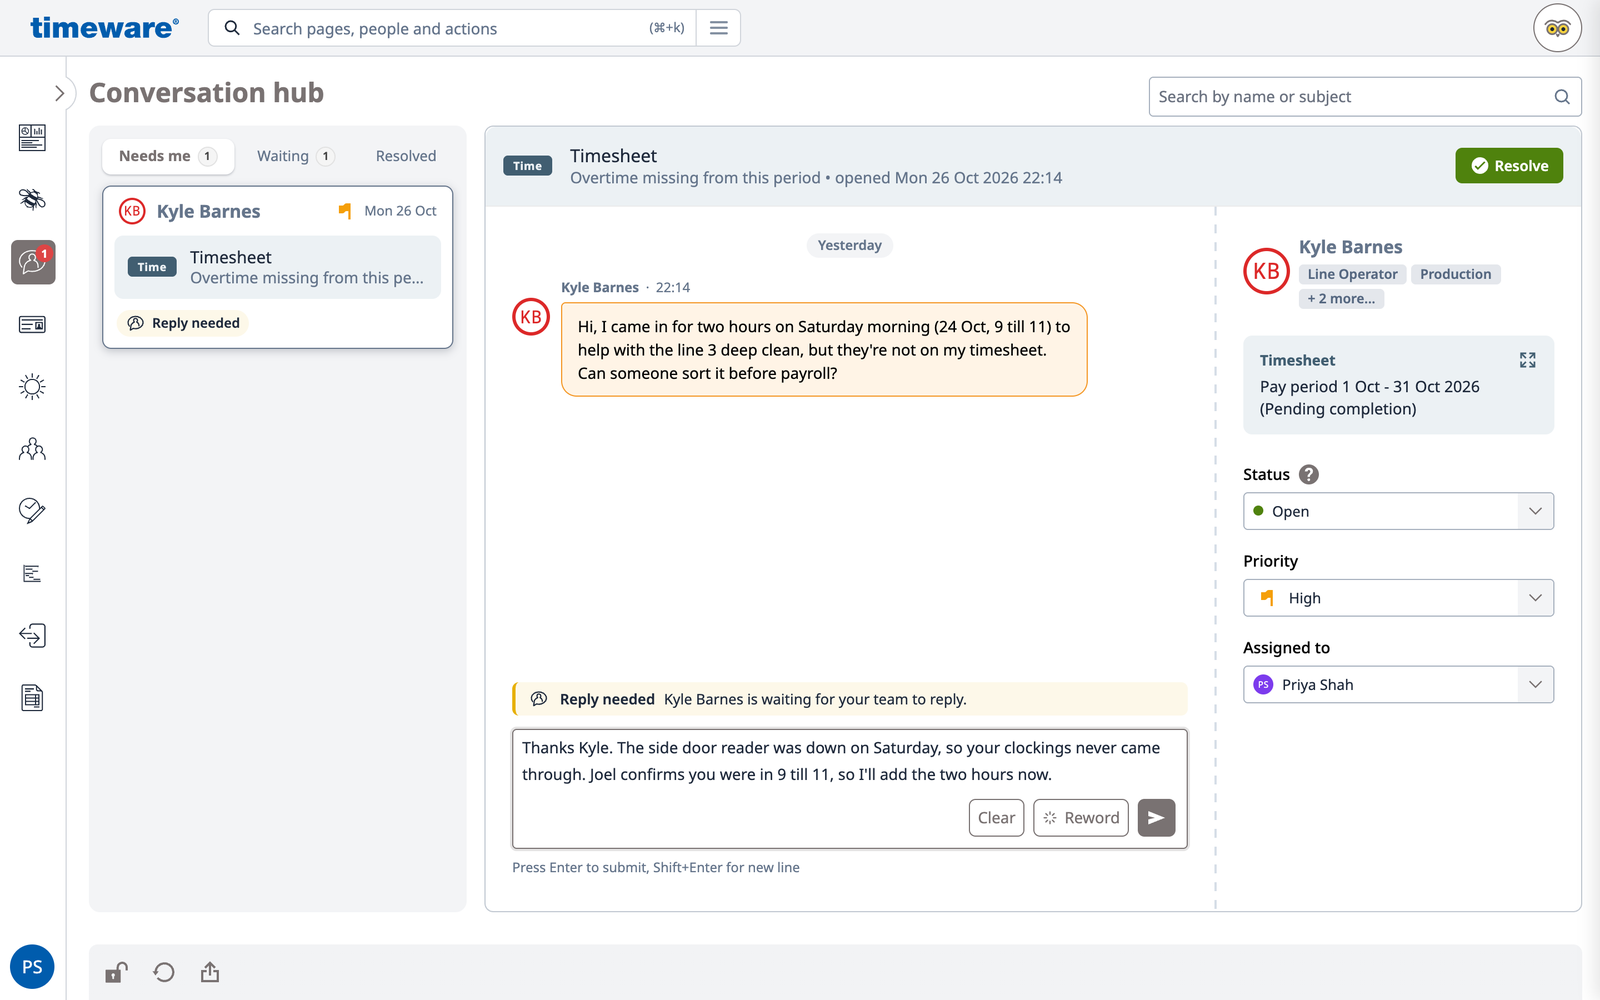The image size is (1600, 1000).
Task: Open the Assigned to dropdown Priya Shah
Action: pos(1398,685)
